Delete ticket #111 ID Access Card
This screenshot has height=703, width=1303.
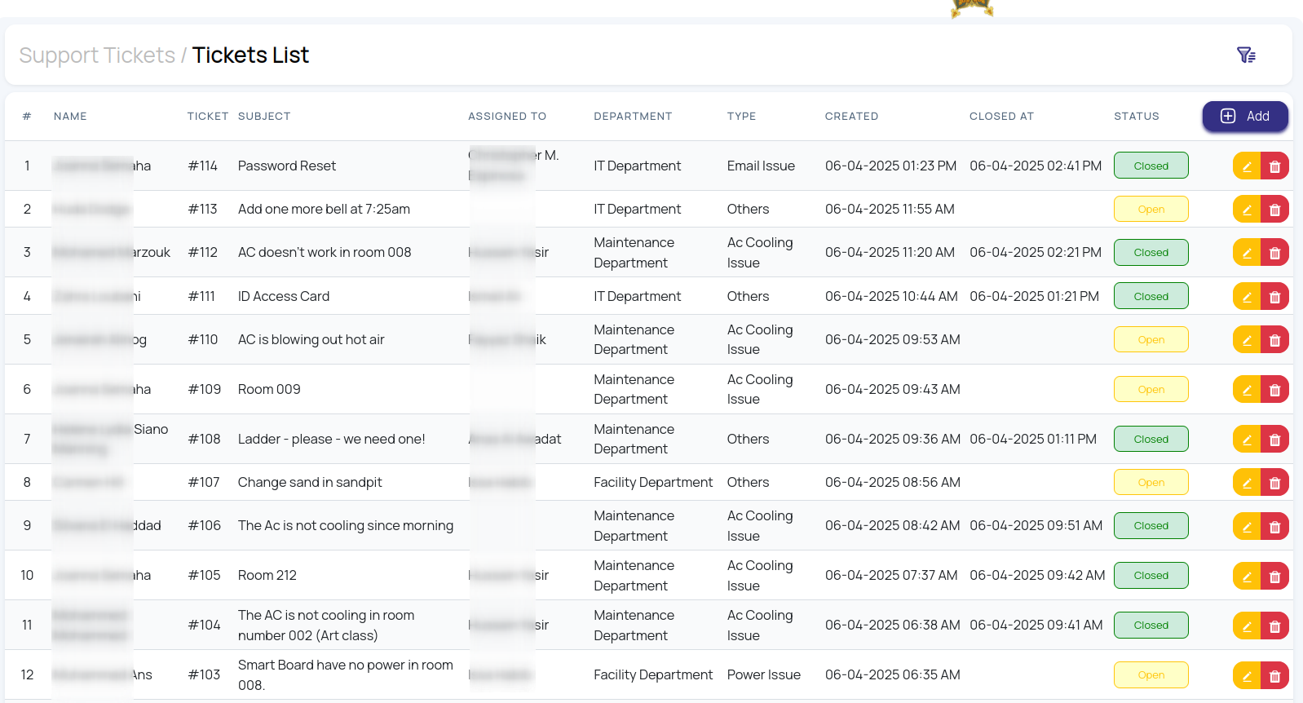pos(1275,296)
